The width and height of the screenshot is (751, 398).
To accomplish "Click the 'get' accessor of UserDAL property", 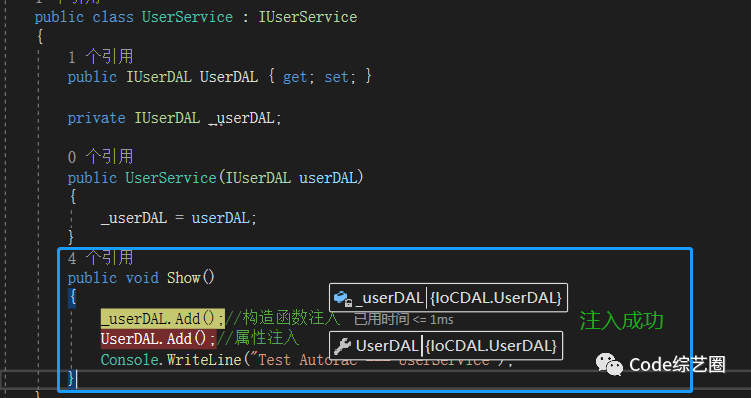I will (295, 77).
